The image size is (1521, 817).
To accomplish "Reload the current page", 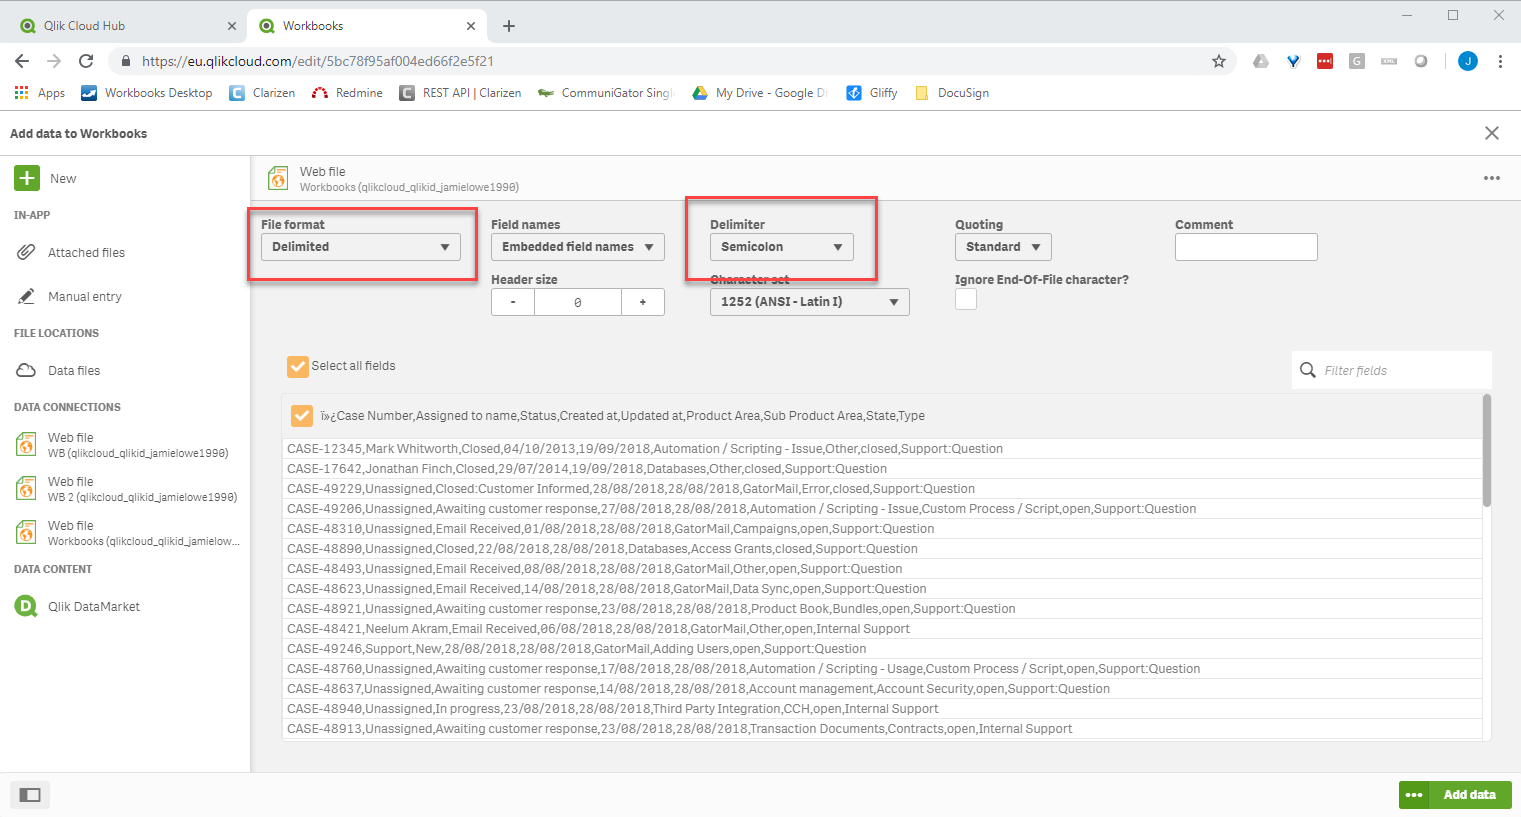I will [x=86, y=61].
